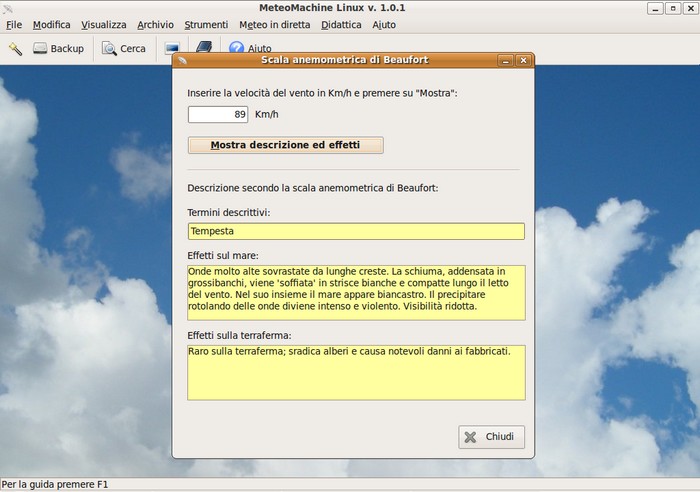Click the Effetti sulla terraferma text area
Screen dimensions: 700x492
pyautogui.click(x=356, y=372)
